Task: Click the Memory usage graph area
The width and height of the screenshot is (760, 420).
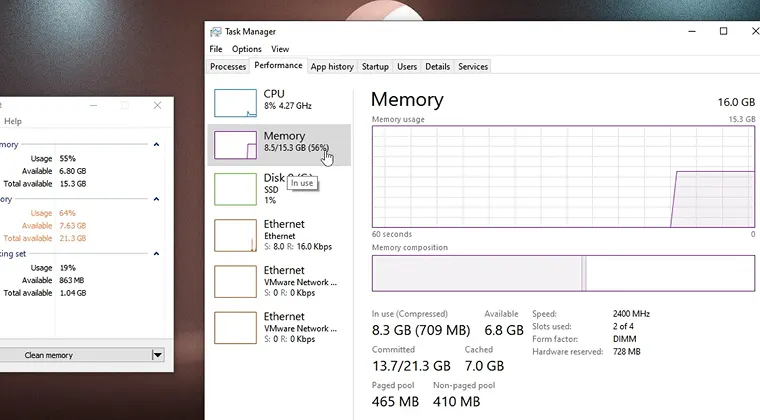Action: click(563, 177)
